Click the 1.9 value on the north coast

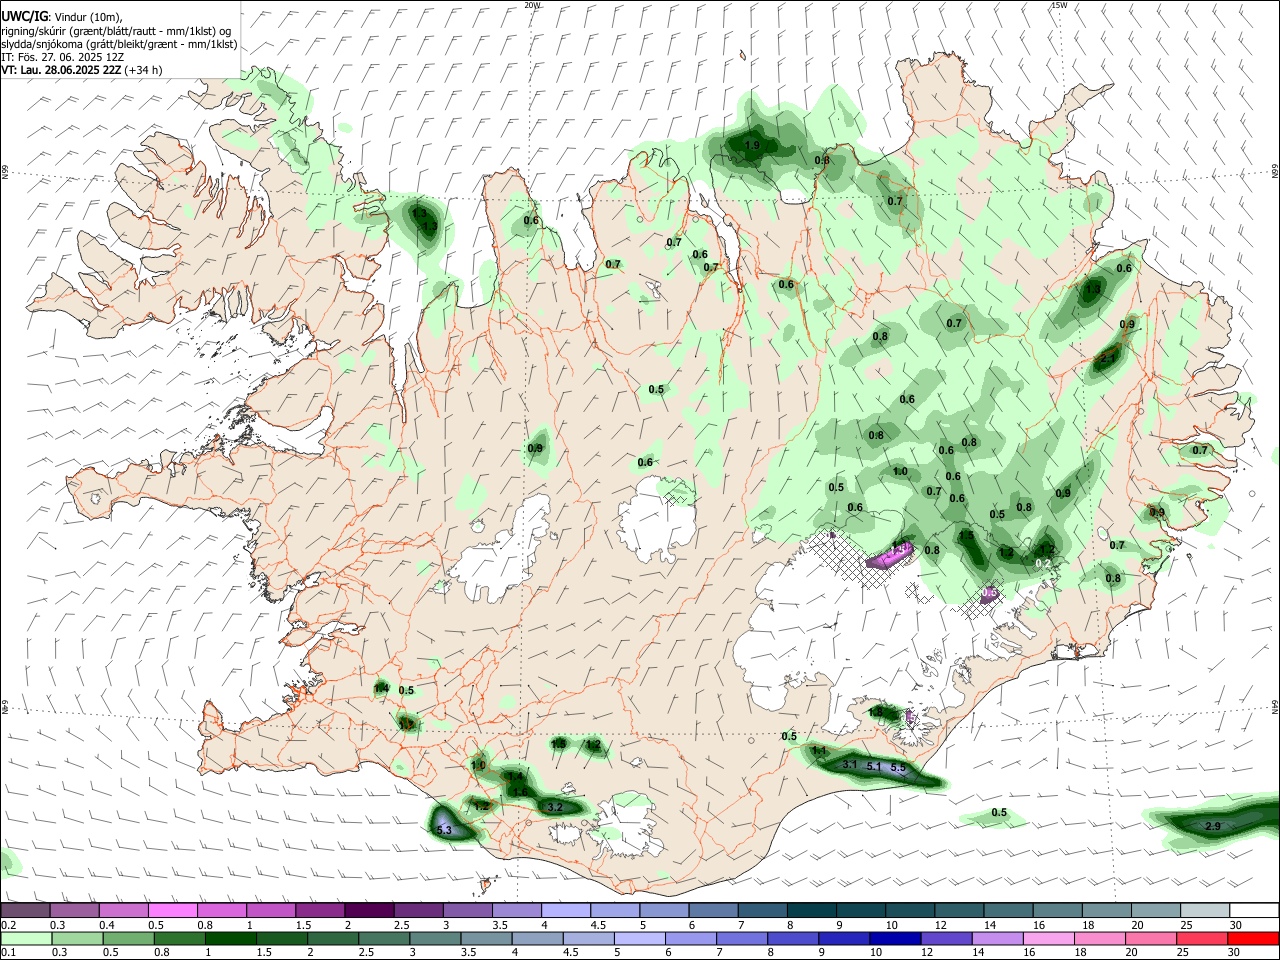[753, 145]
